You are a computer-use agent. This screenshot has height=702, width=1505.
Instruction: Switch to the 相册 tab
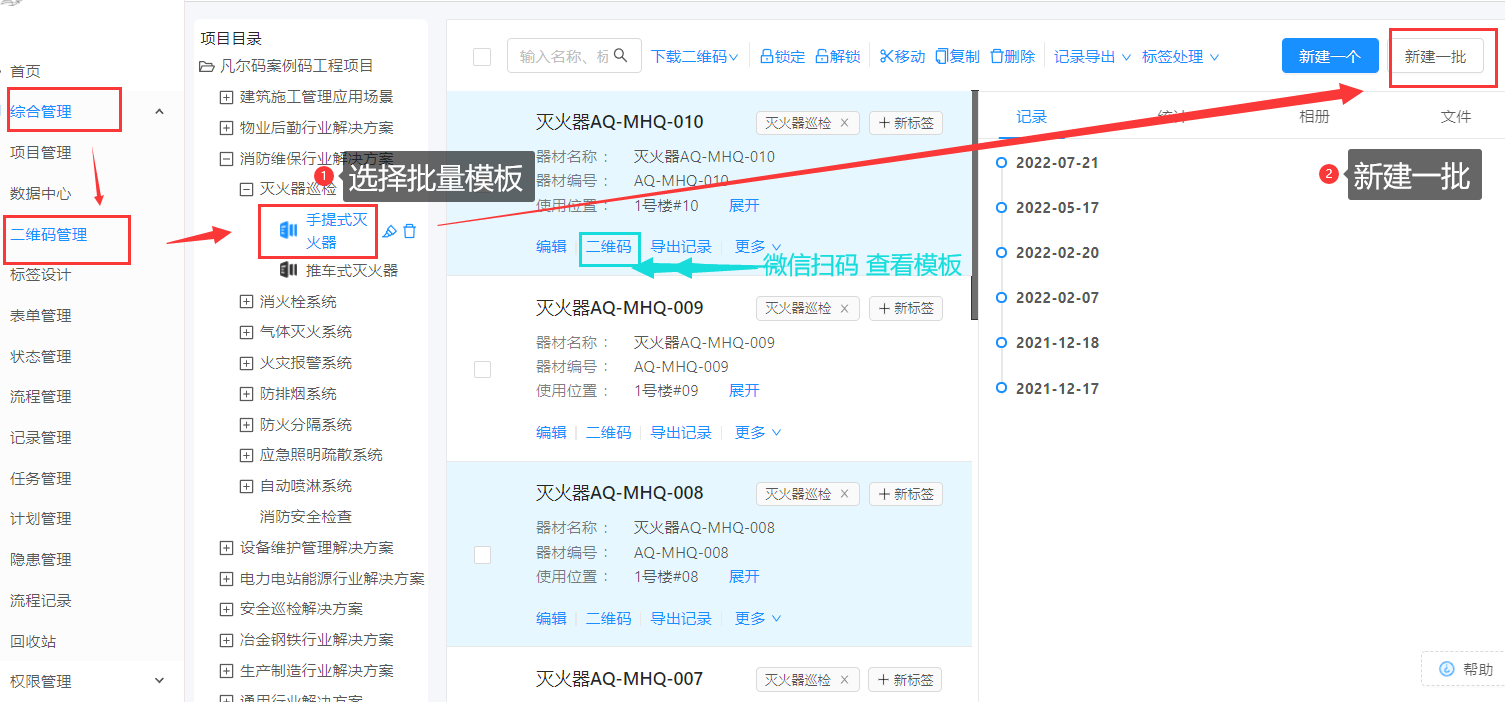click(x=1314, y=117)
